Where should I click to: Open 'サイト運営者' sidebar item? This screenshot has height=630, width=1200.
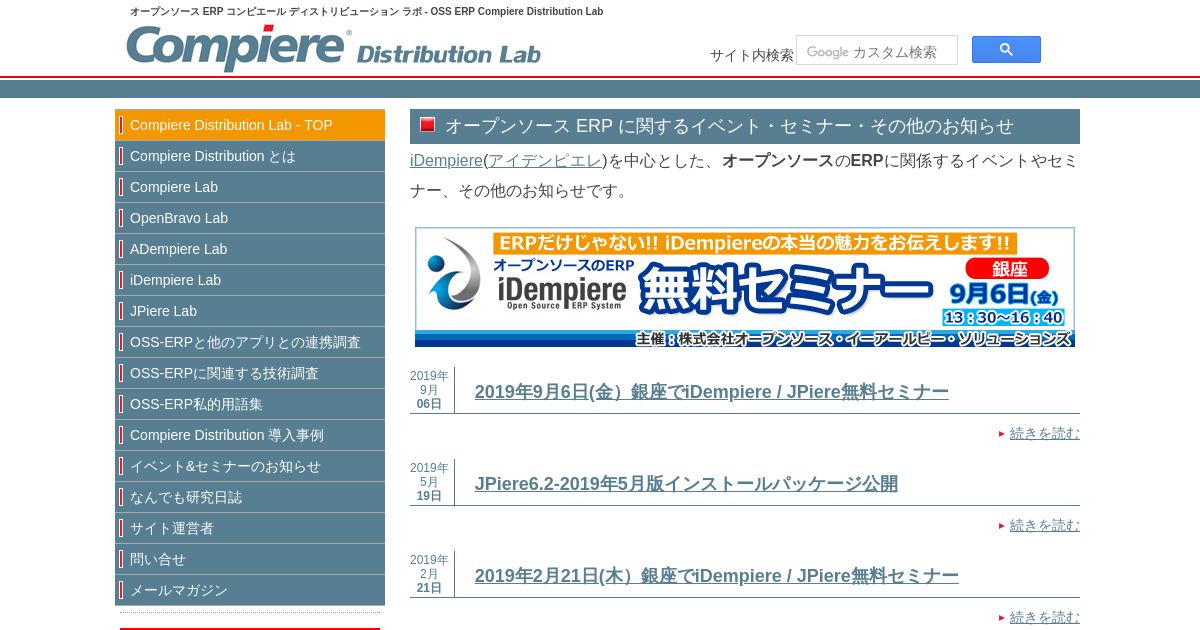point(250,528)
